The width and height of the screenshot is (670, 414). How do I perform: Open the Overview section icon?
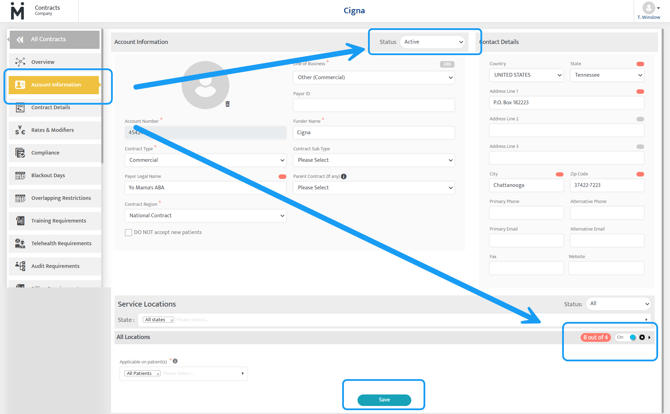point(20,62)
